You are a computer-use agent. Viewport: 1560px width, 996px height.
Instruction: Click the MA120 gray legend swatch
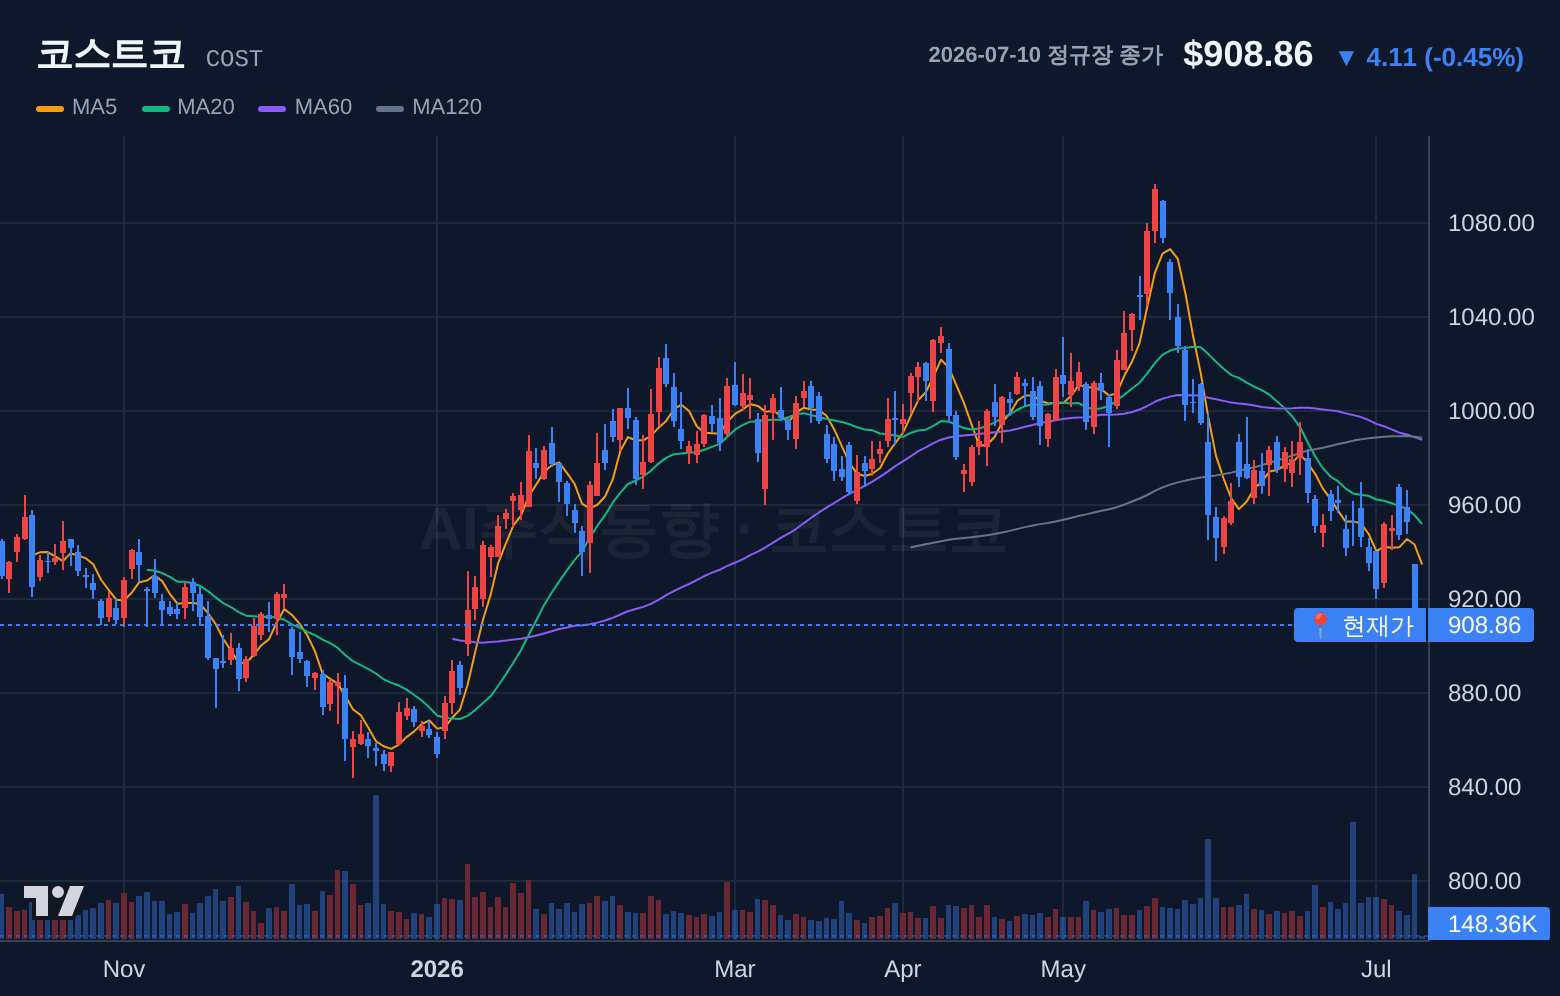[x=390, y=108]
